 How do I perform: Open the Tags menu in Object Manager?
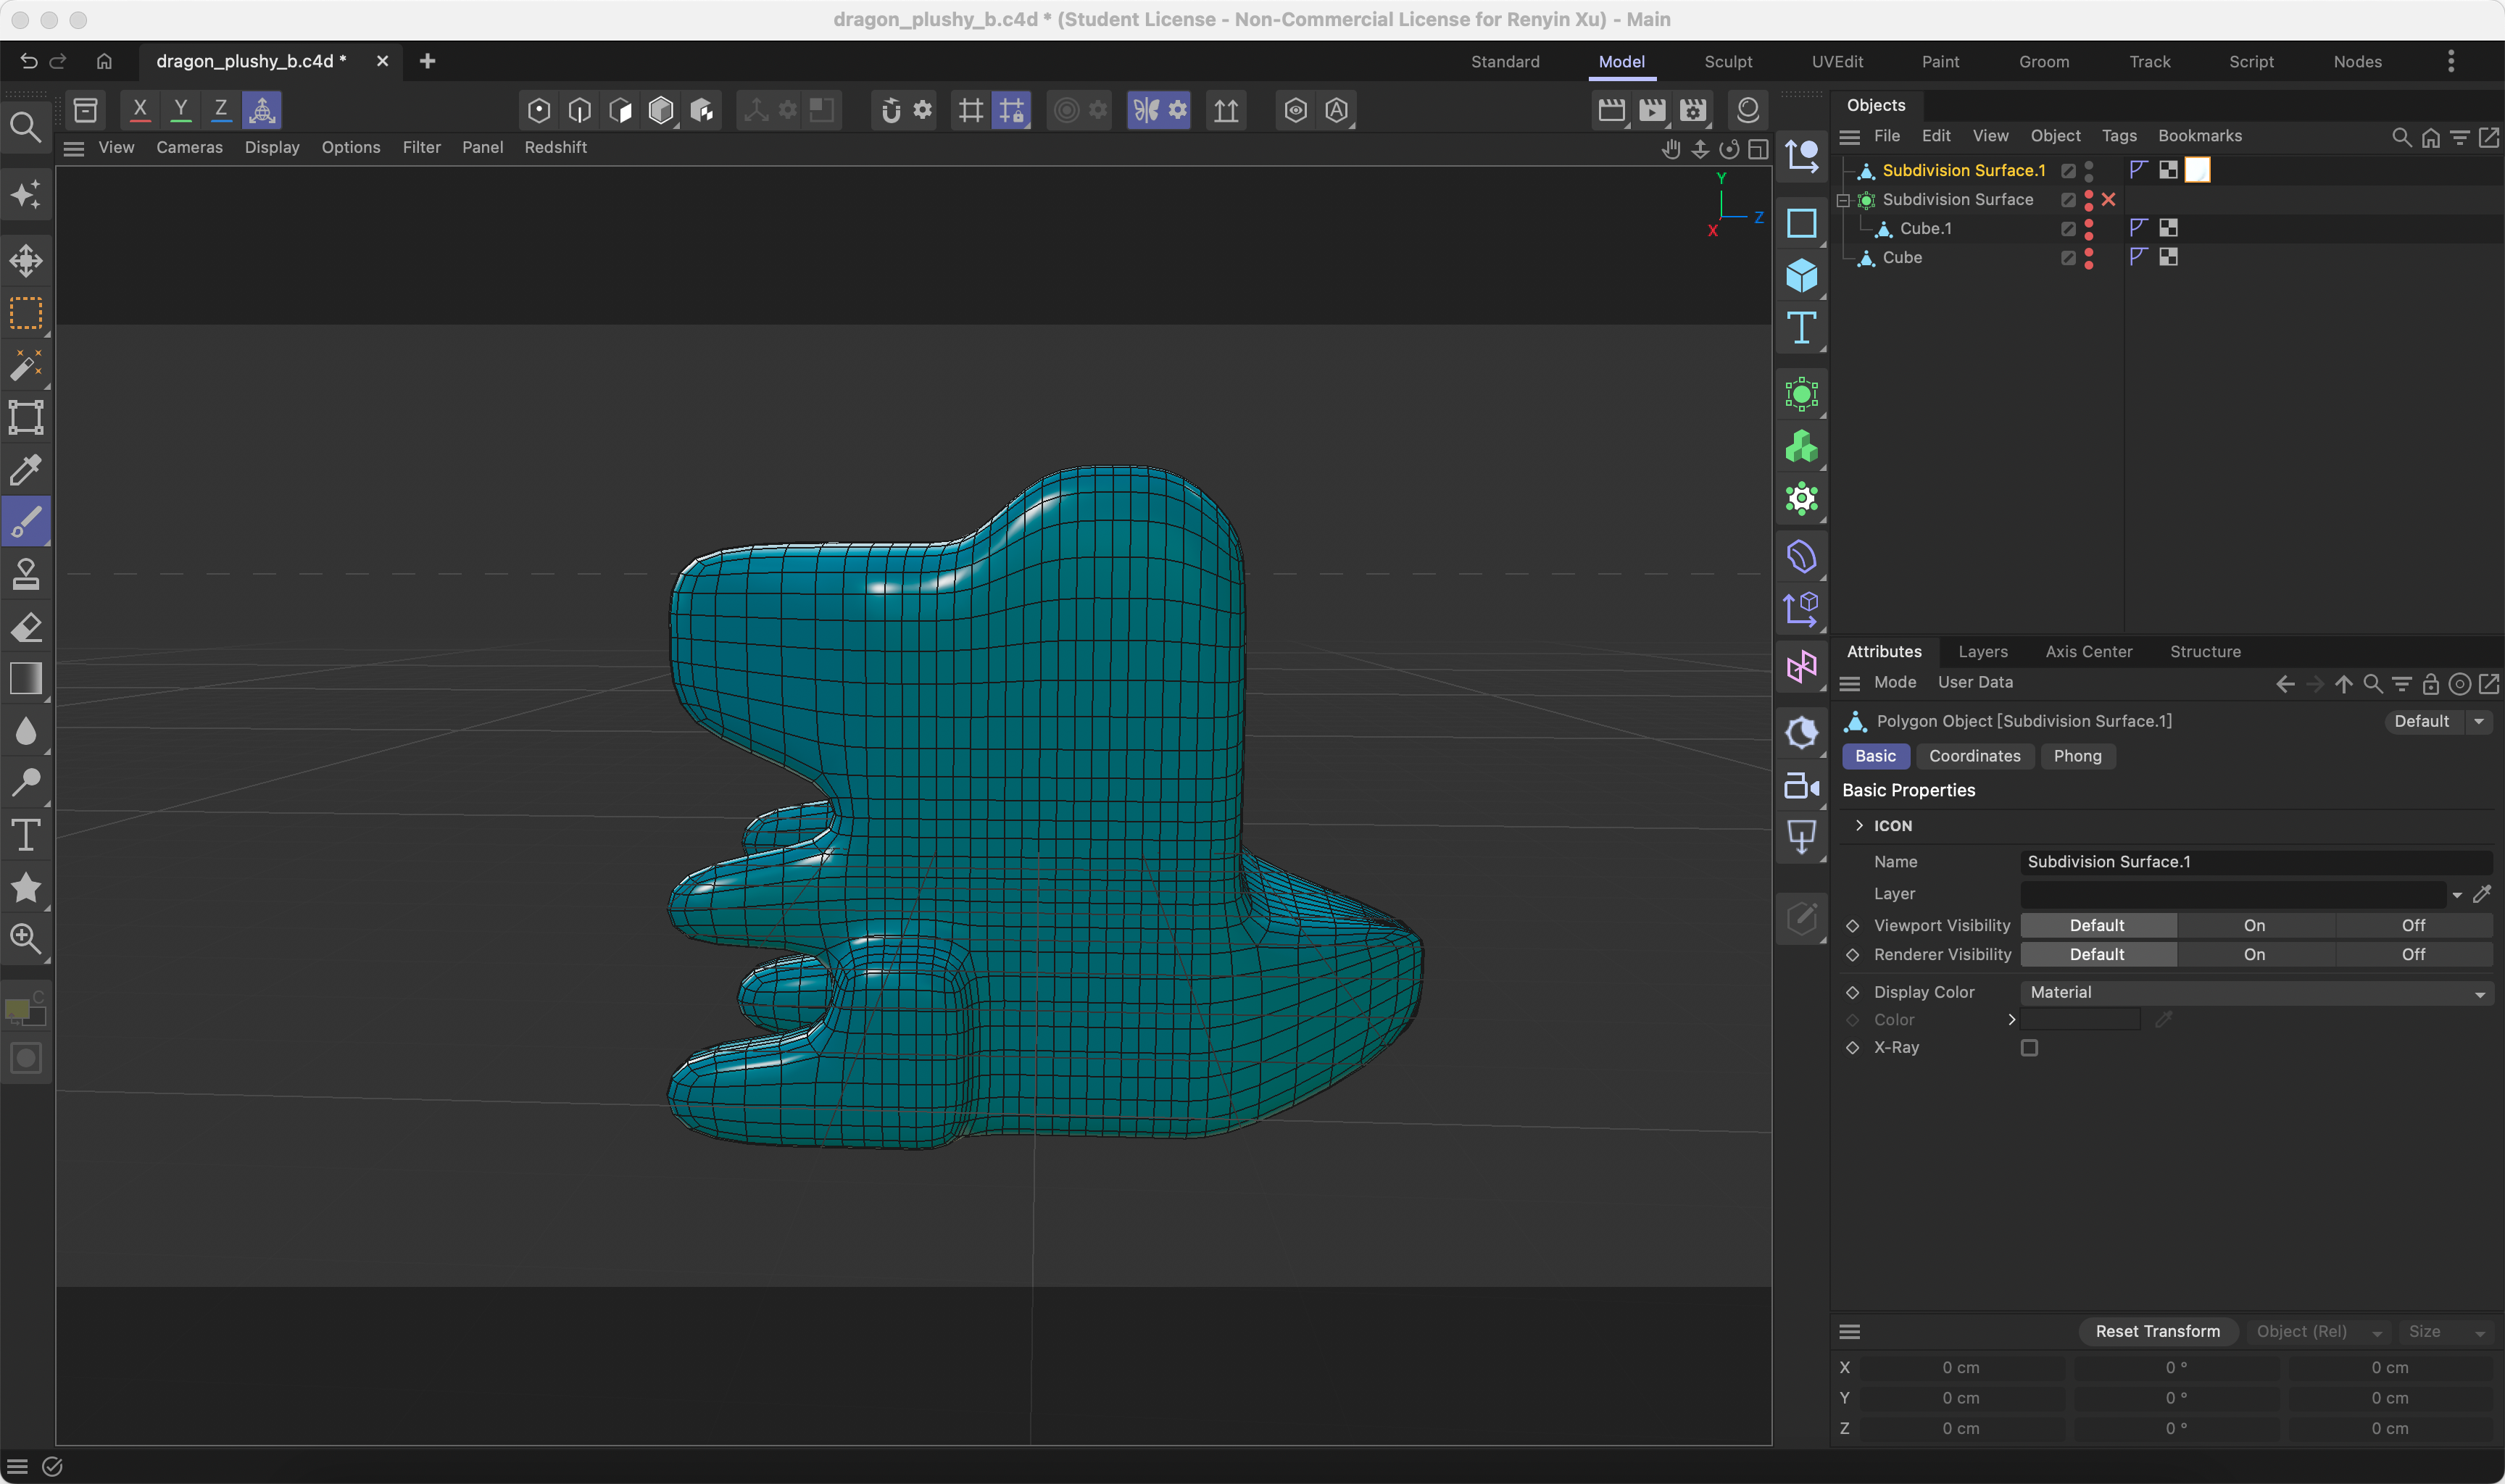pyautogui.click(x=2119, y=135)
